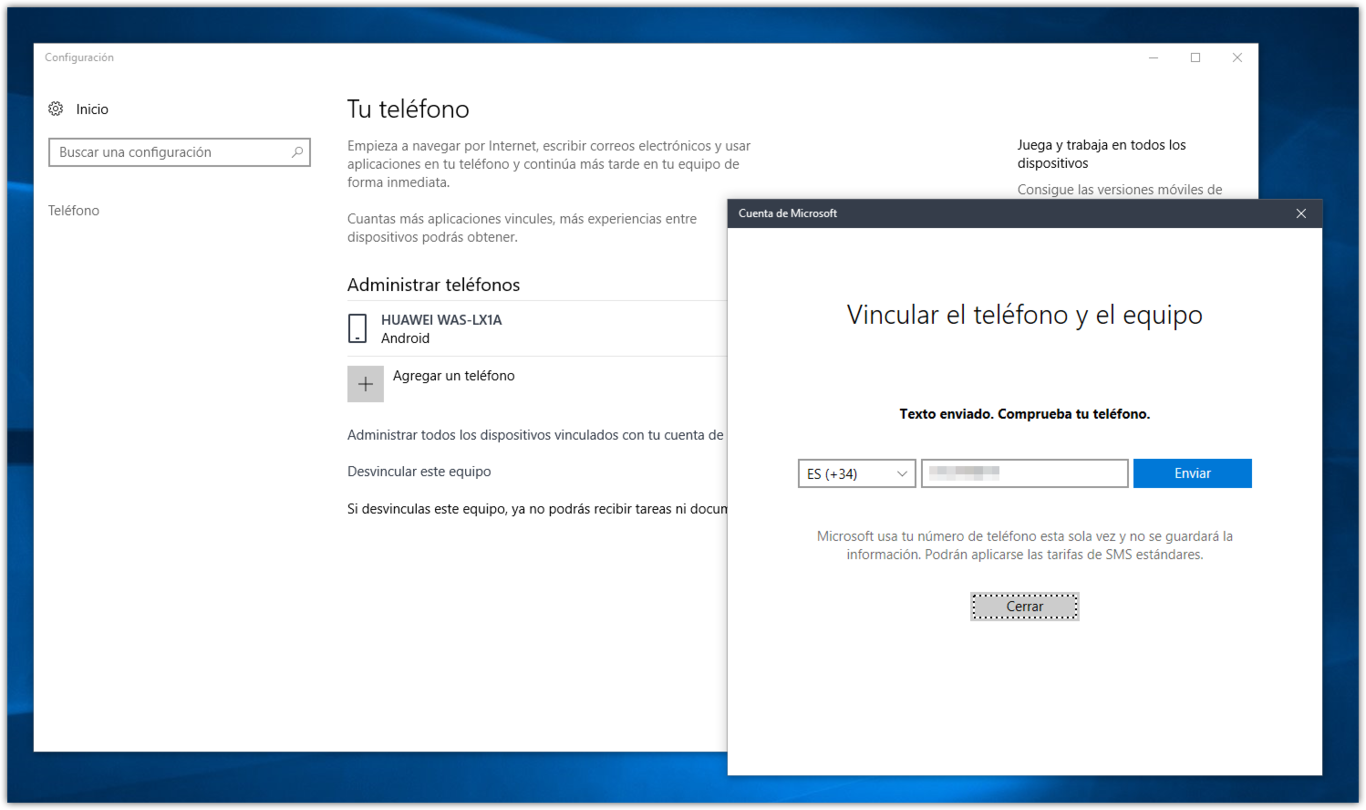Click Juega y trabaja en todos los dispositivos
The height and width of the screenshot is (810, 1366).
[1102, 154]
